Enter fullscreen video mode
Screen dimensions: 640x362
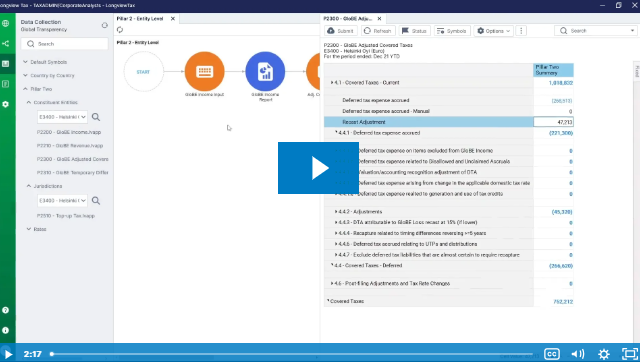pyautogui.click(x=630, y=354)
